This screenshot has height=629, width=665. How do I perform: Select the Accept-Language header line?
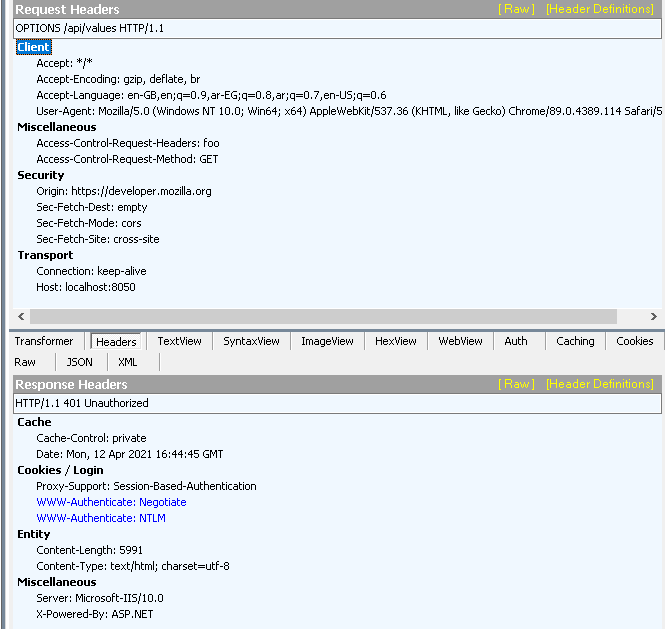tap(211, 95)
